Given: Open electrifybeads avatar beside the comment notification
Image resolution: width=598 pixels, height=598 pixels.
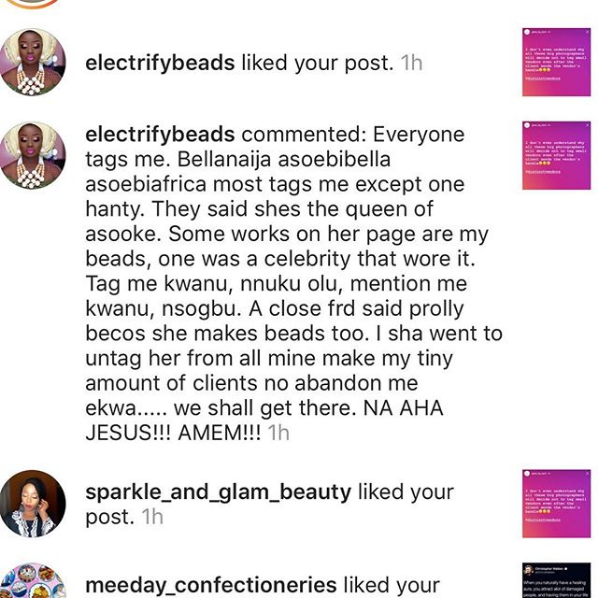Looking at the screenshot, I should (33, 155).
